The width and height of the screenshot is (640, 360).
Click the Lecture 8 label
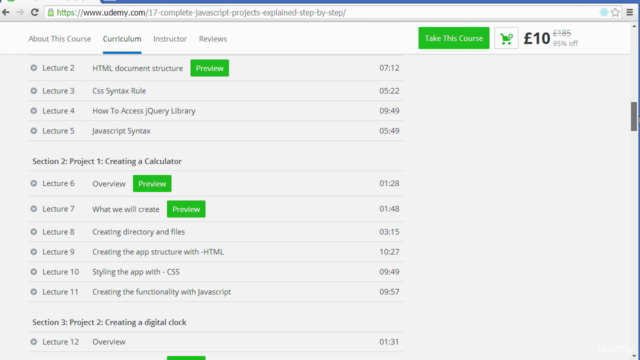pos(58,231)
